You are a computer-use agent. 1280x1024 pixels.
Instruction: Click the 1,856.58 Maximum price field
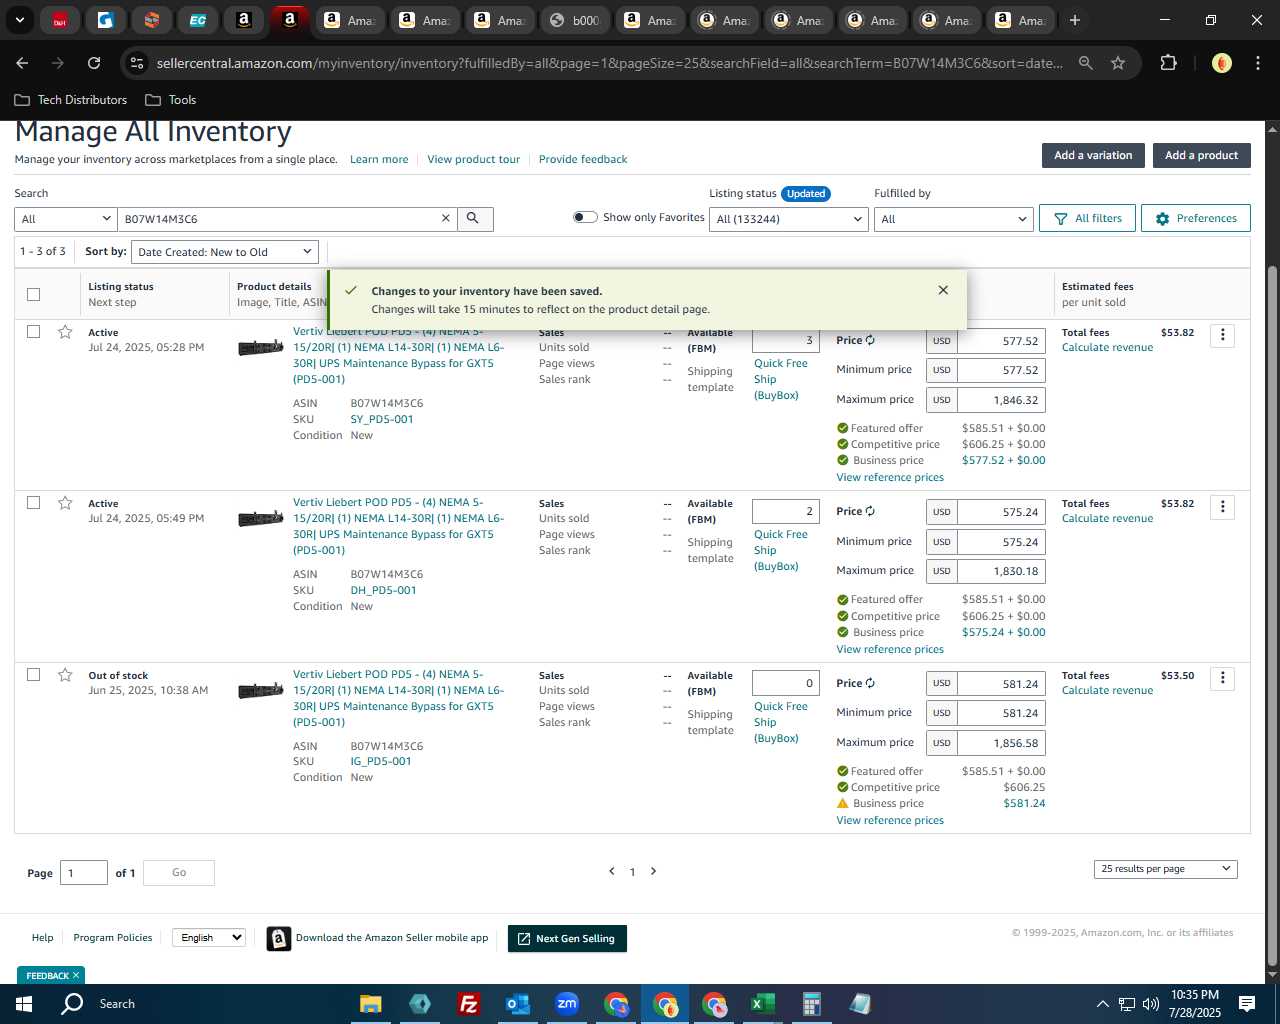[x=1001, y=743]
